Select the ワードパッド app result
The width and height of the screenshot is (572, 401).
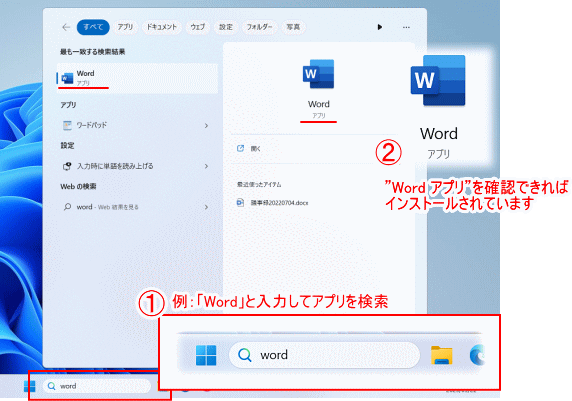137,126
